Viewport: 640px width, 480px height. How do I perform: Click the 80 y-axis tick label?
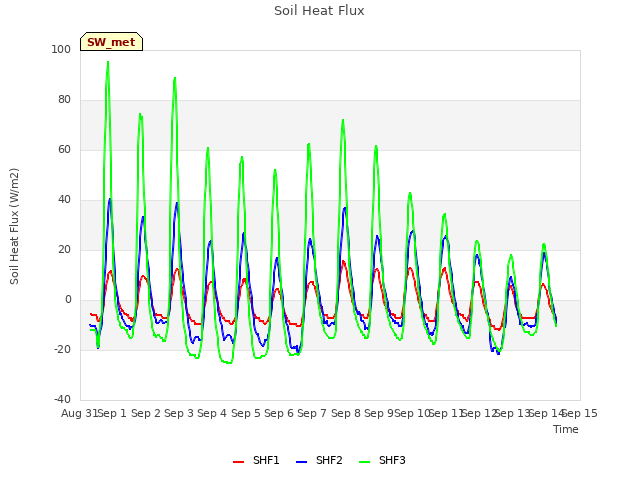pyautogui.click(x=64, y=100)
